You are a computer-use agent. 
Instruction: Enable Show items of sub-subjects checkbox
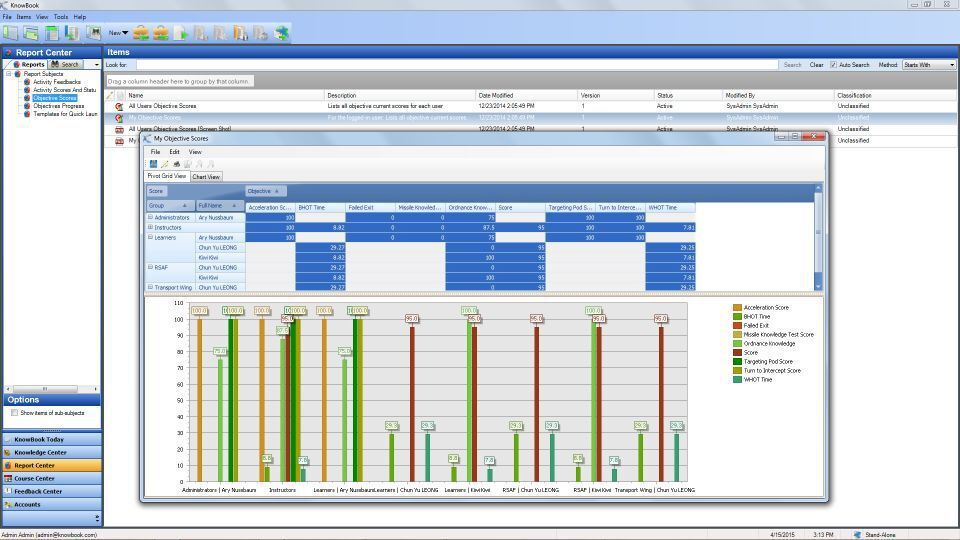(14, 413)
